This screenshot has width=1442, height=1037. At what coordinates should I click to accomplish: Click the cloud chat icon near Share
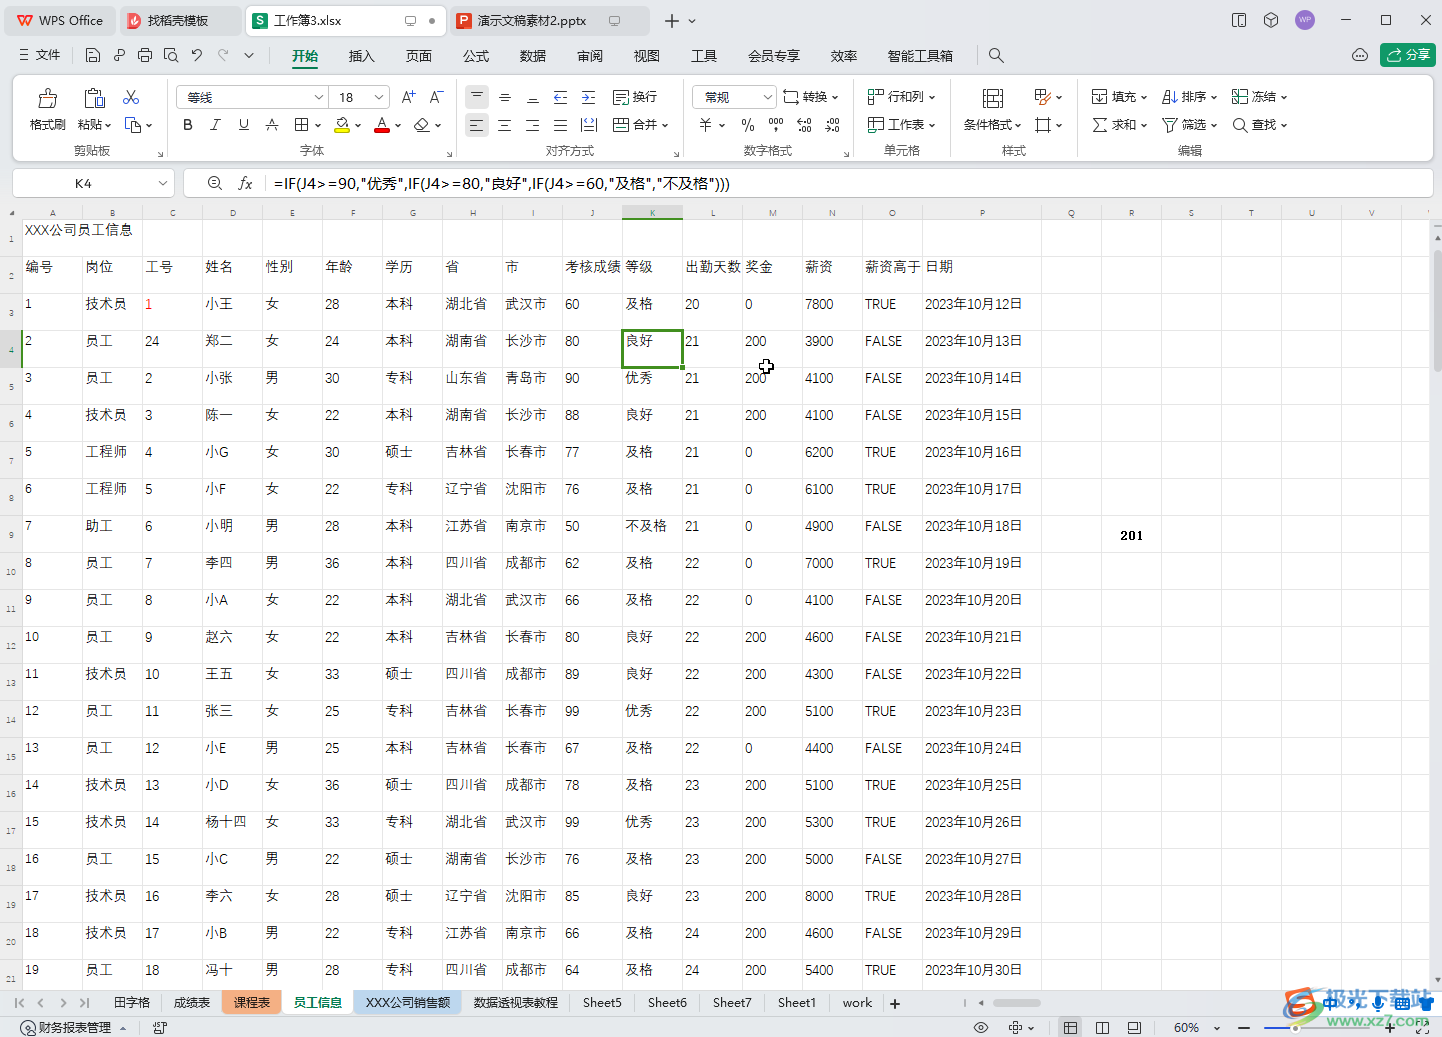1360,55
